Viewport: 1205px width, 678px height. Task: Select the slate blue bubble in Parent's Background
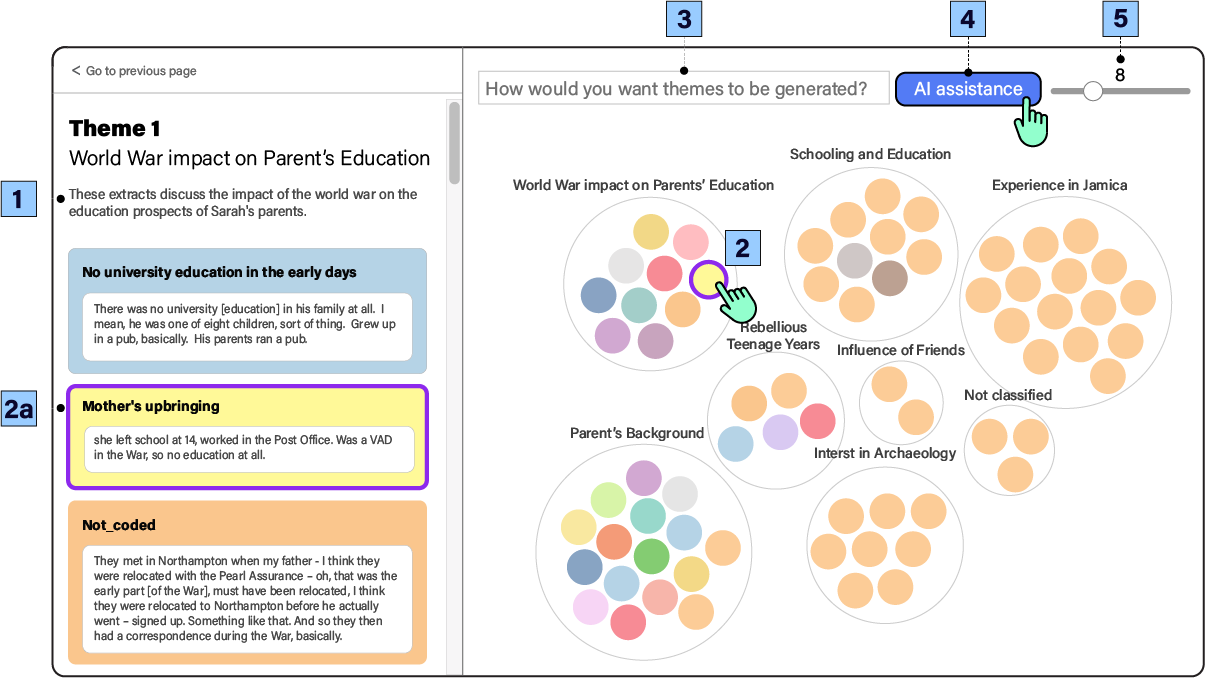584,567
